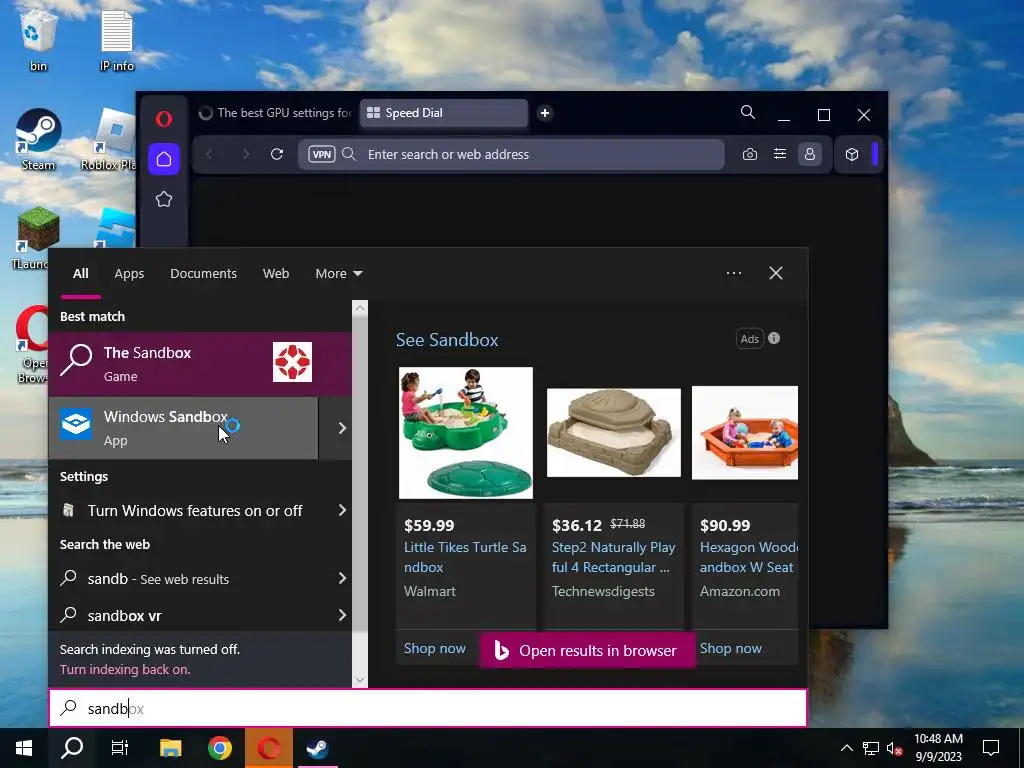1024x768 pixels.
Task: Click the results list scrollbar up arrow
Action: (x=360, y=308)
